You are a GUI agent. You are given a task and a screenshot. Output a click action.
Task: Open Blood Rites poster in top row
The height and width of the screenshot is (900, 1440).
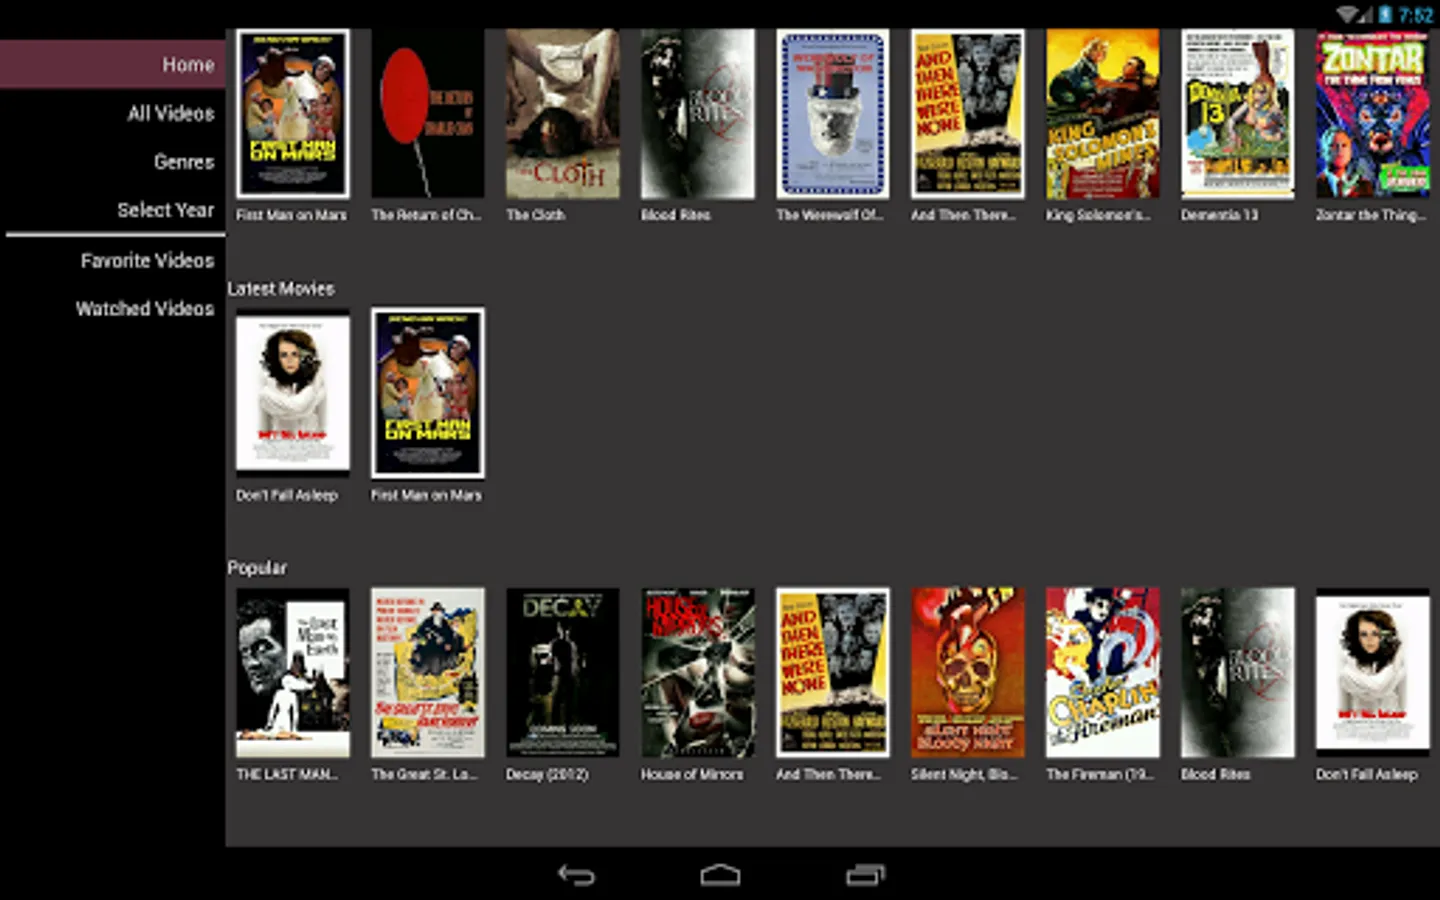pyautogui.click(x=698, y=113)
